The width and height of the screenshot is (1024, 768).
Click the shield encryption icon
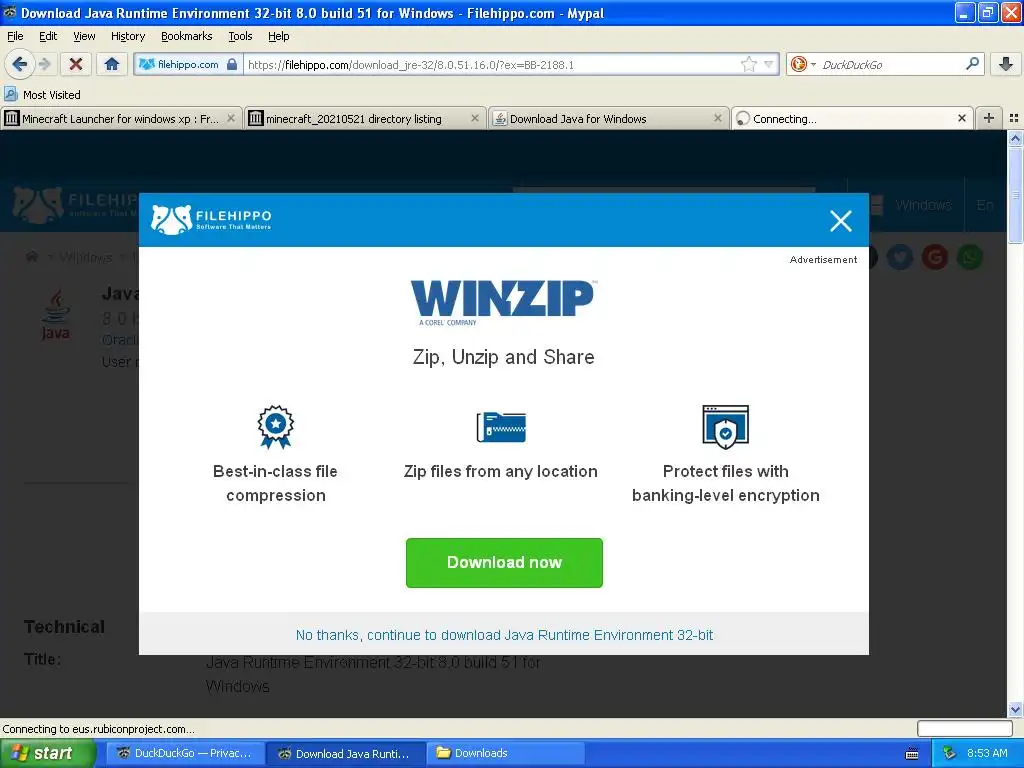tap(726, 427)
